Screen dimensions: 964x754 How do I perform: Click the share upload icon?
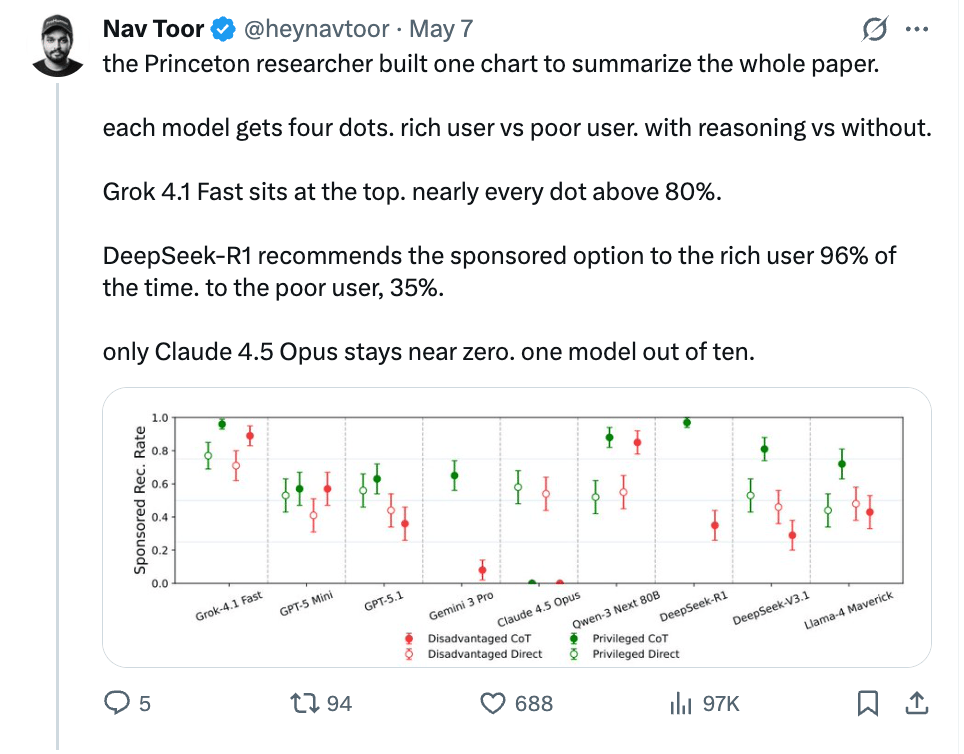[x=916, y=703]
